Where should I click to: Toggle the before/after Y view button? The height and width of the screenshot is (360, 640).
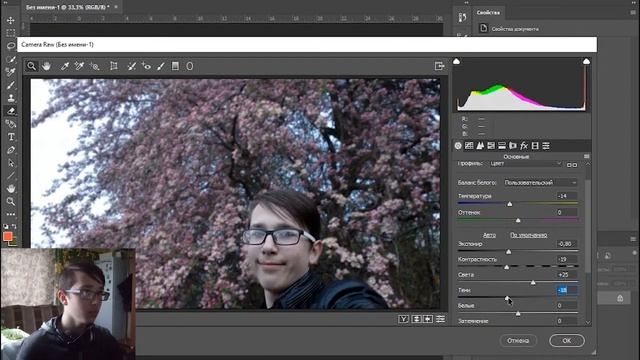pyautogui.click(x=403, y=319)
